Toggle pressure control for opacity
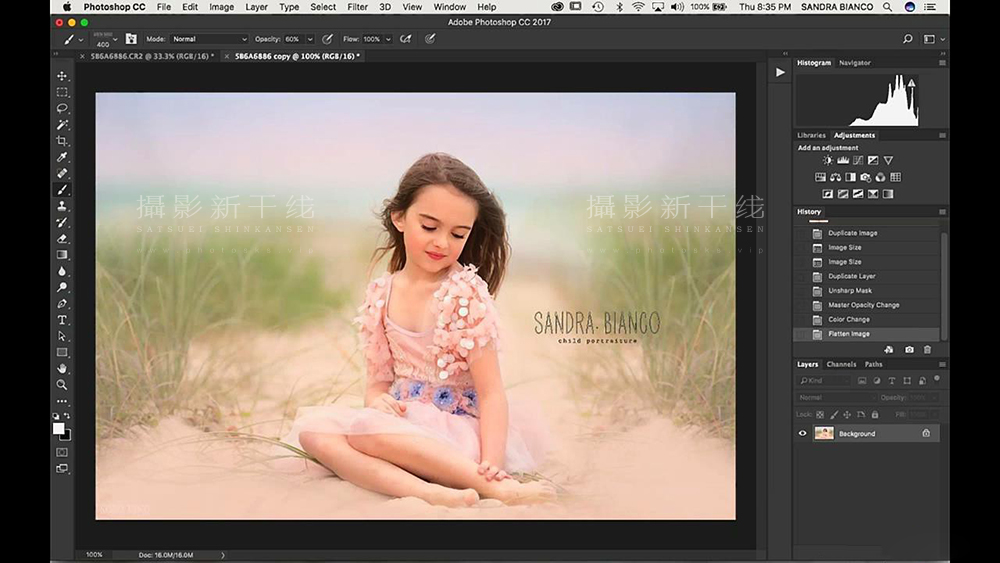 pyautogui.click(x=327, y=39)
